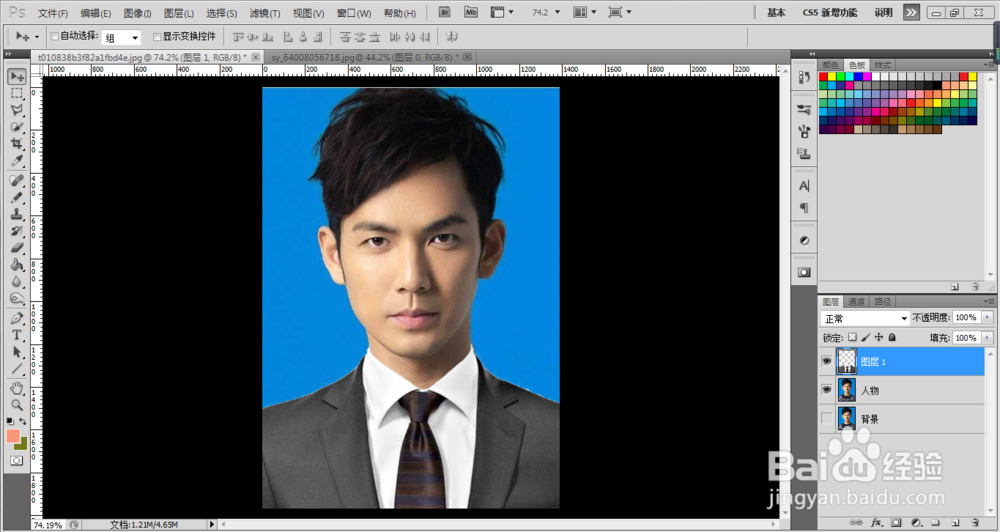Toggle Quick Mask mode icon
Viewport: 1000px width, 532px height.
tap(17, 460)
